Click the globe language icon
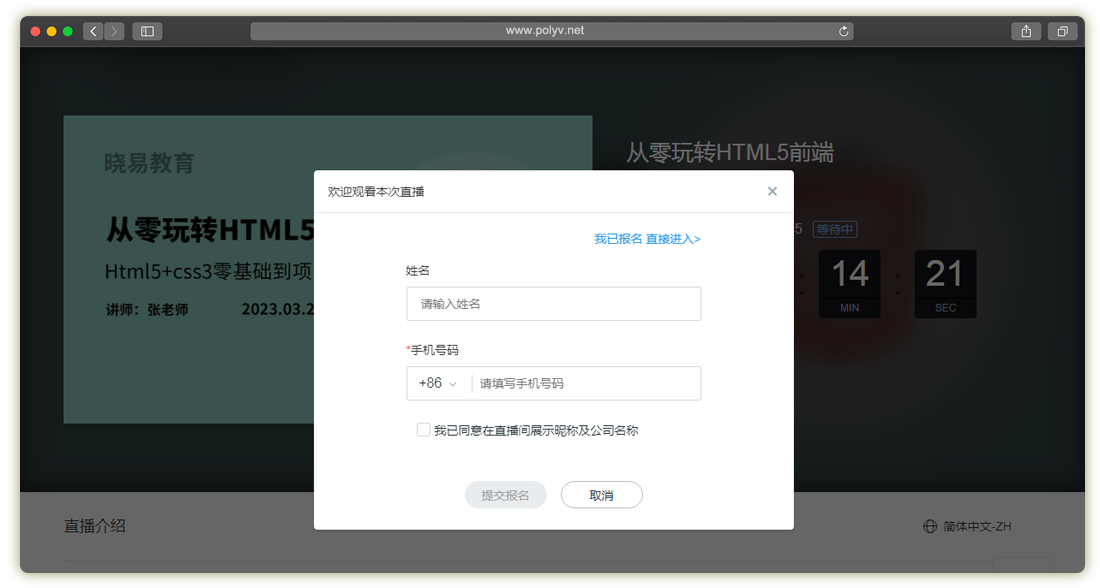 tap(930, 526)
